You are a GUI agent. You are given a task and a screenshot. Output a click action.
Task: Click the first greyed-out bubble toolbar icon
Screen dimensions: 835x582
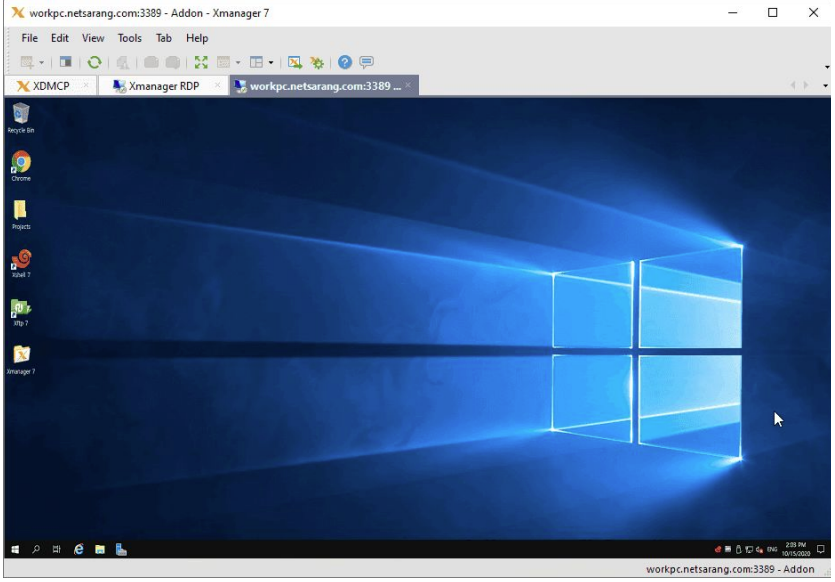pos(151,62)
